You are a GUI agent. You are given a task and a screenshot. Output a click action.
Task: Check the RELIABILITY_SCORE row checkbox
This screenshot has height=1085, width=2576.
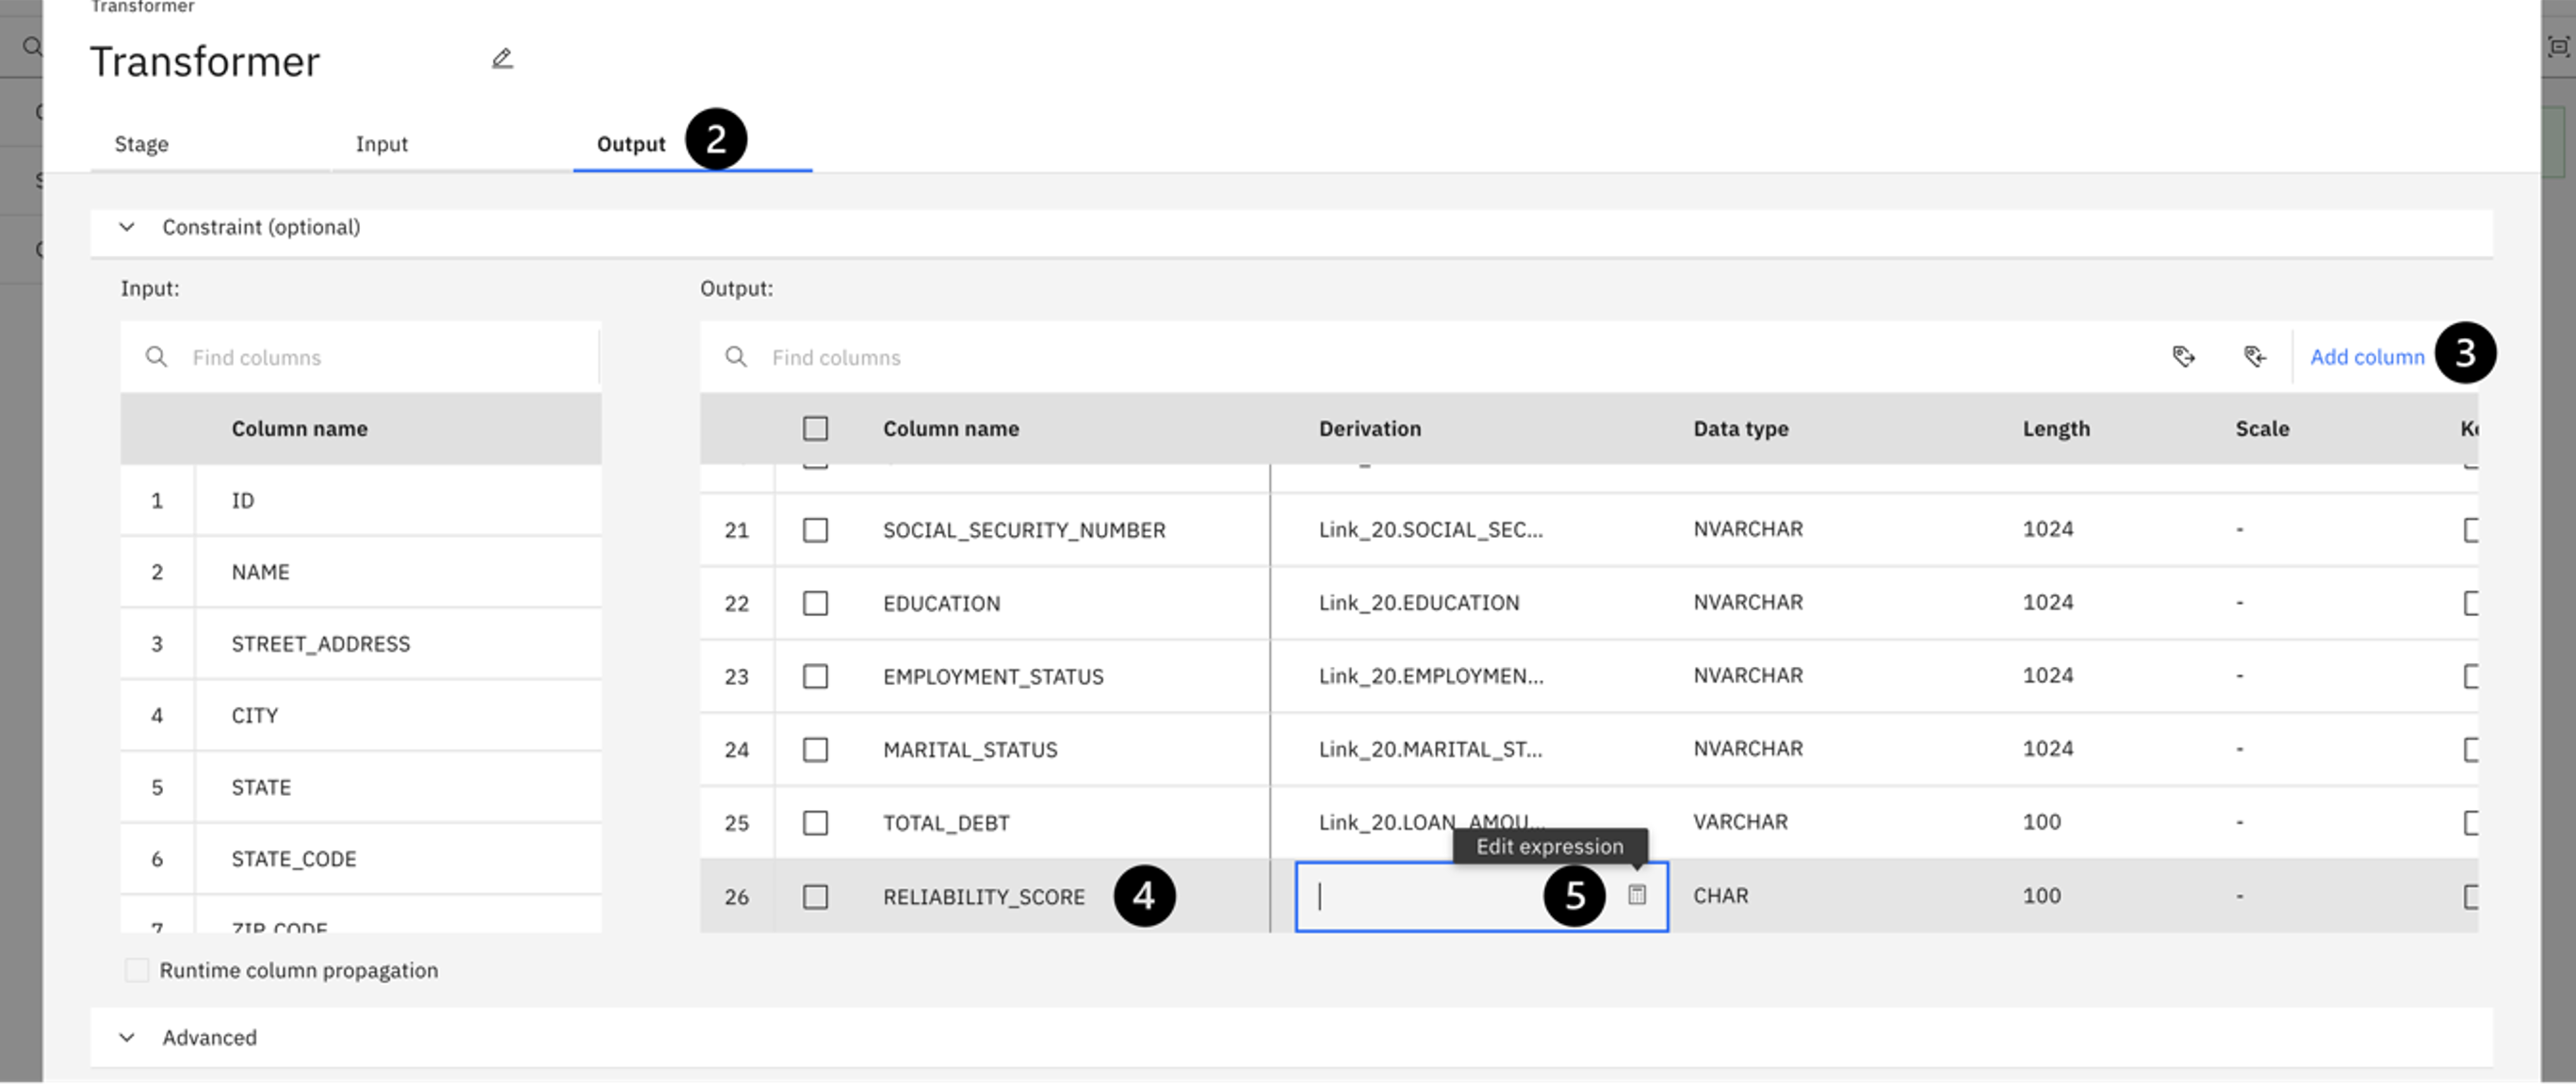815,897
